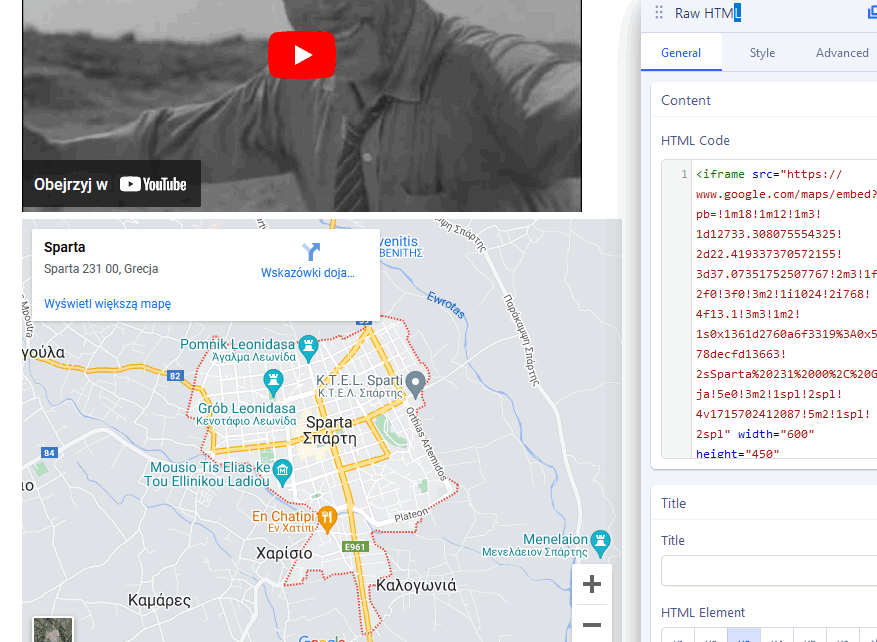Switch to satellite view thumbnail
The height and width of the screenshot is (642, 877).
click(x=52, y=630)
